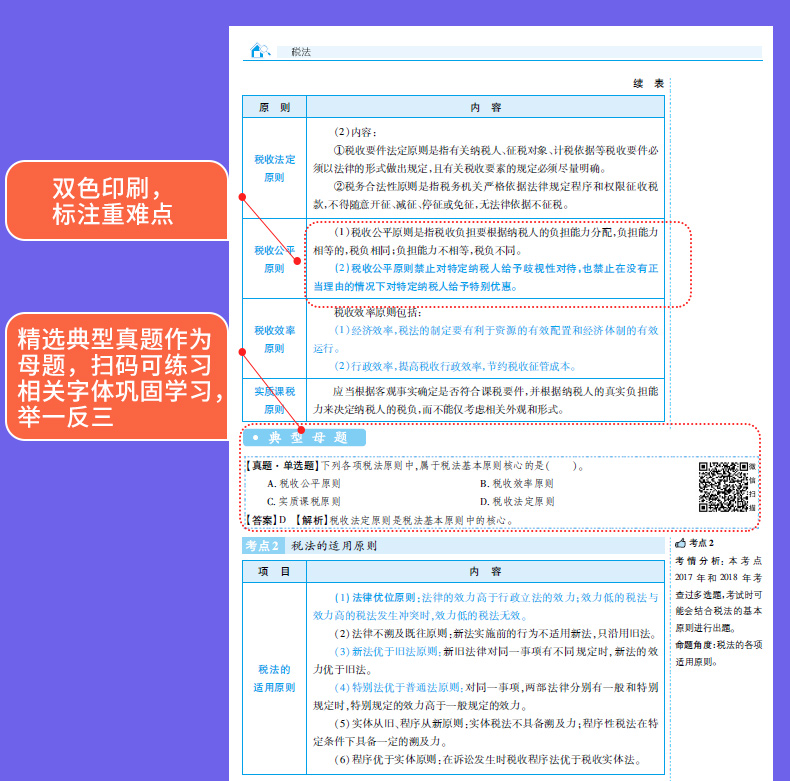Click the (4)特别法优于普通法原则 line

tap(486, 696)
